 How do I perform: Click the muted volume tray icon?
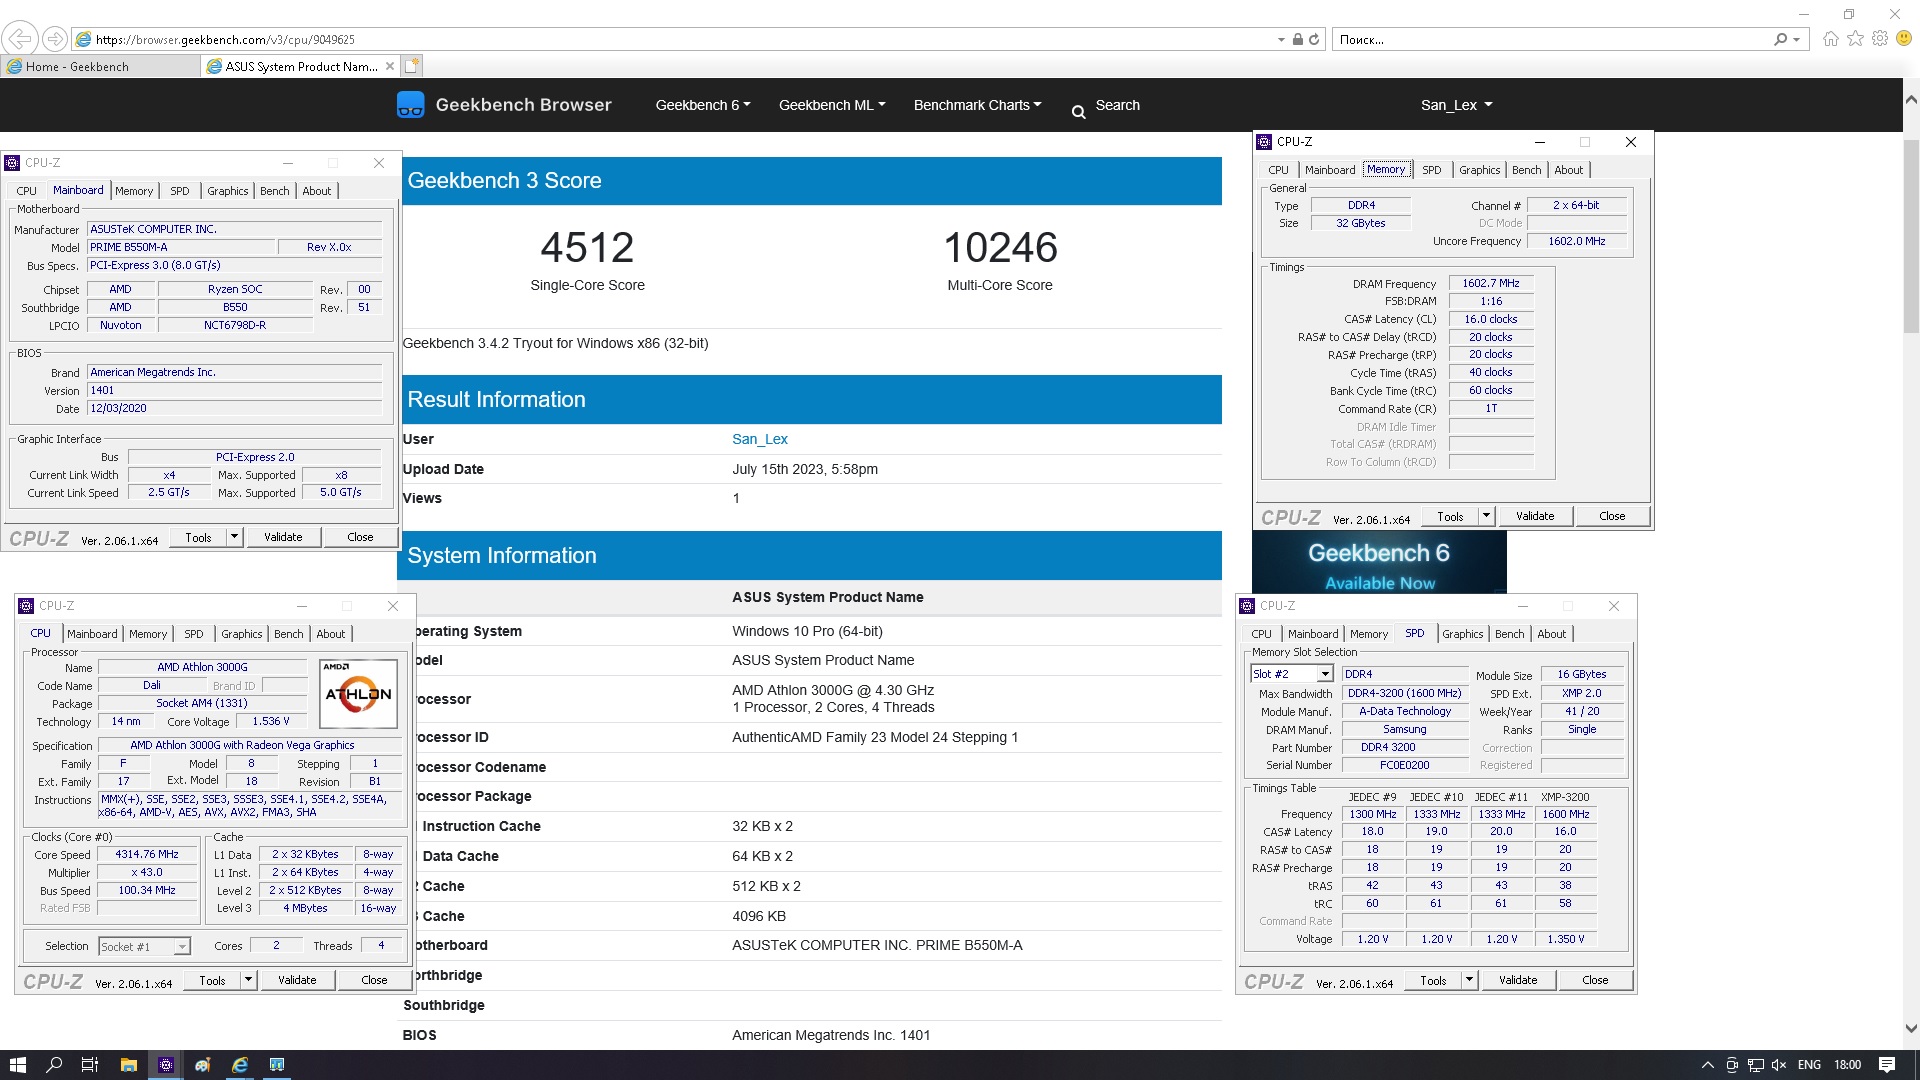click(1779, 1065)
